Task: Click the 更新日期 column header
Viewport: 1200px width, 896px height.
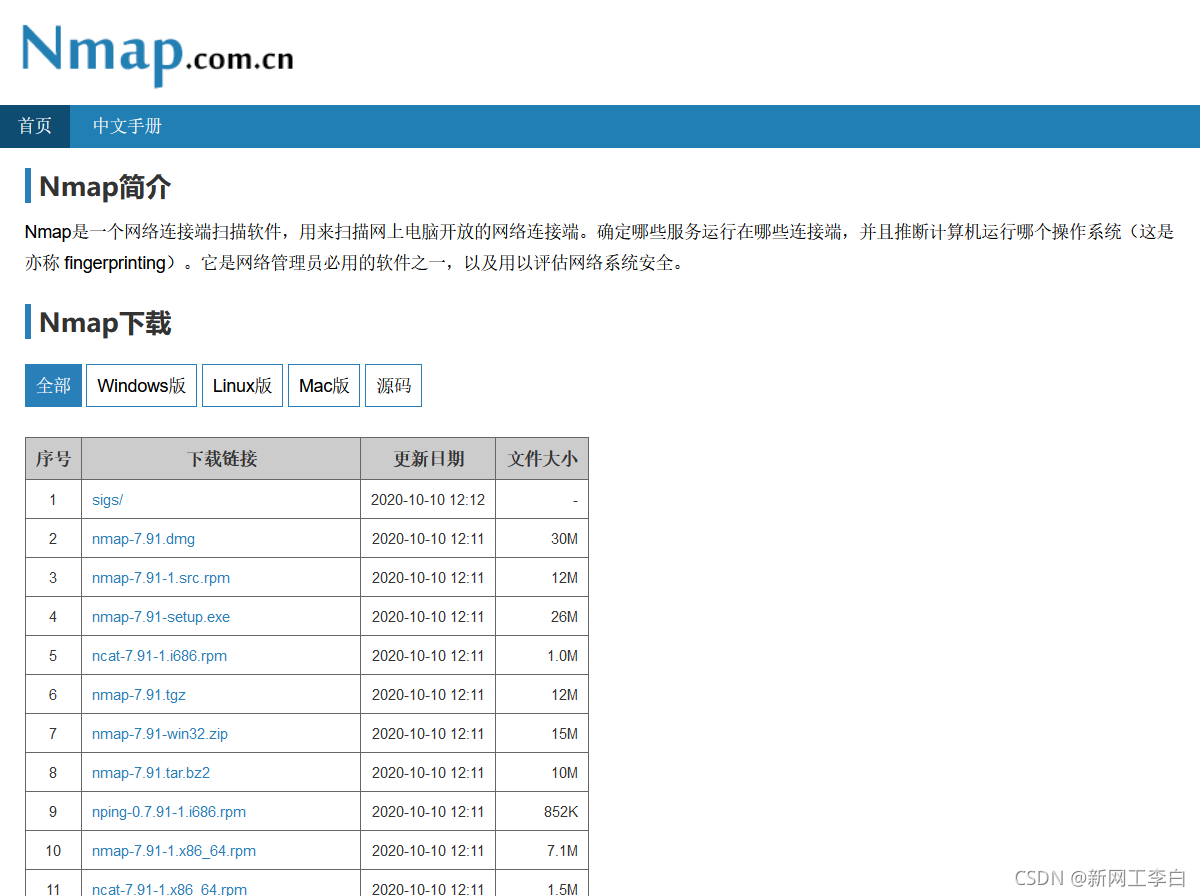Action: (x=428, y=459)
